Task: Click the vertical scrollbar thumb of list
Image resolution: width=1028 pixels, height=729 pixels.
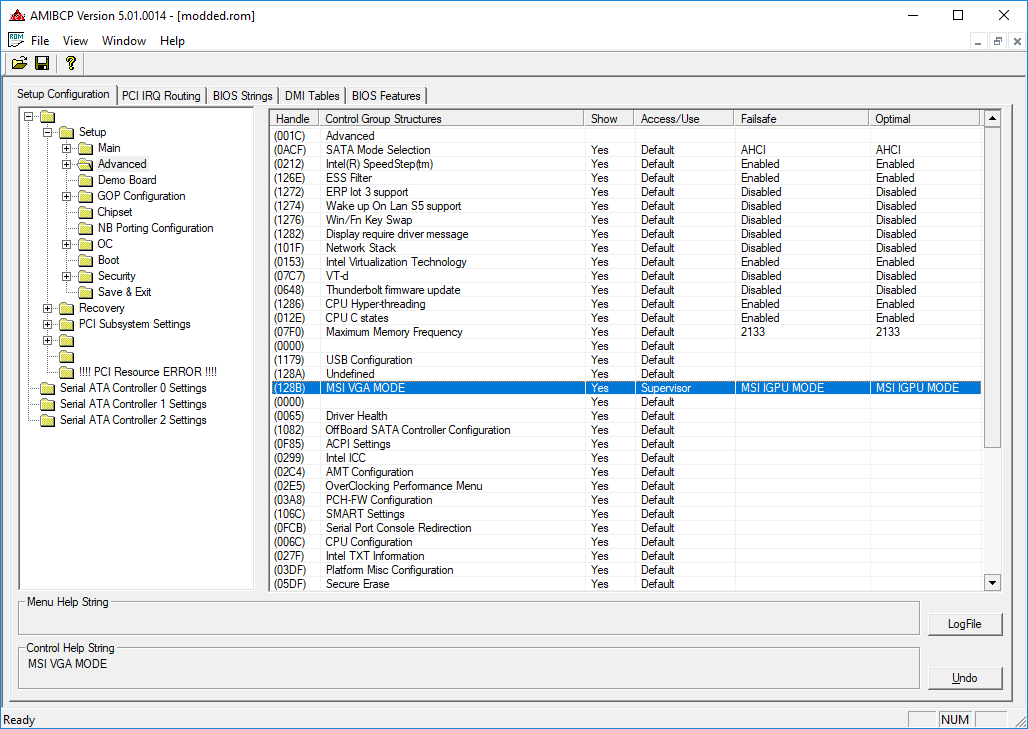Action: (992, 287)
